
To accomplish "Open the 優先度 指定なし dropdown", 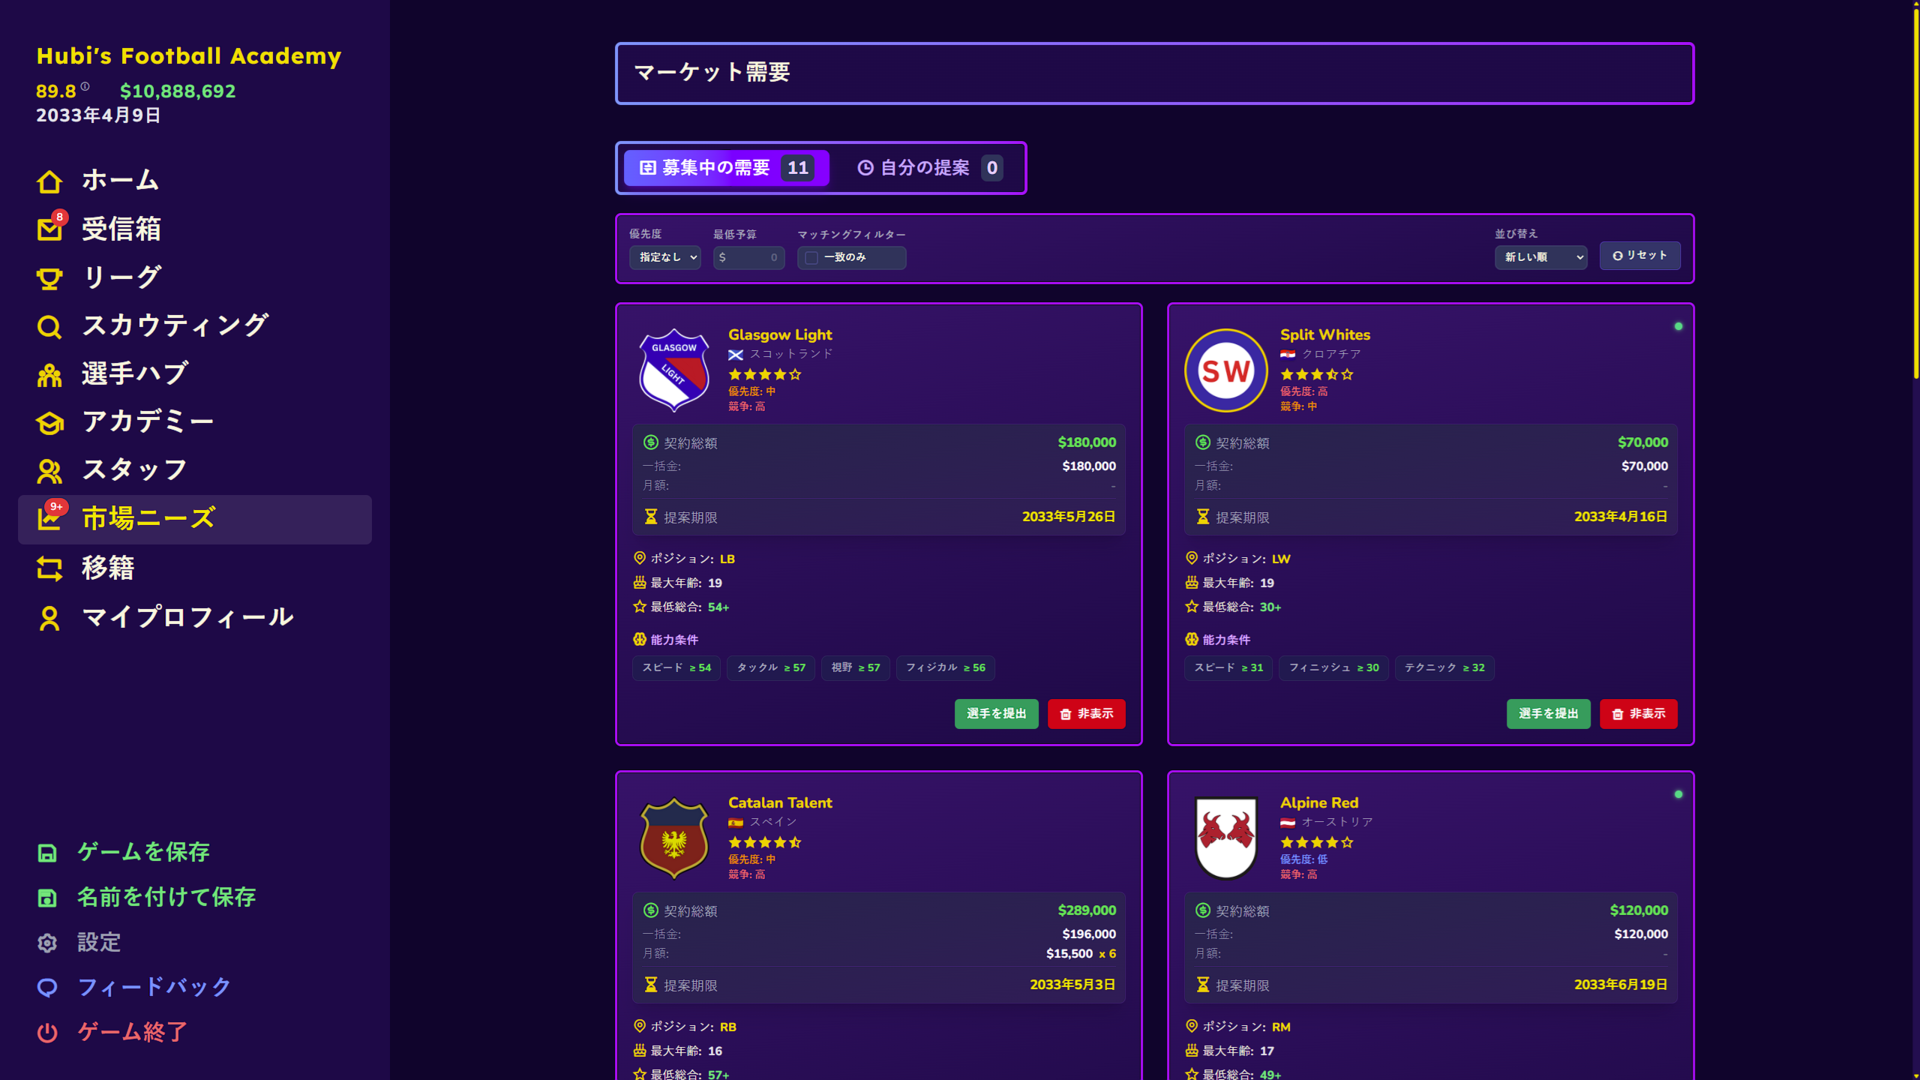I will coord(665,257).
